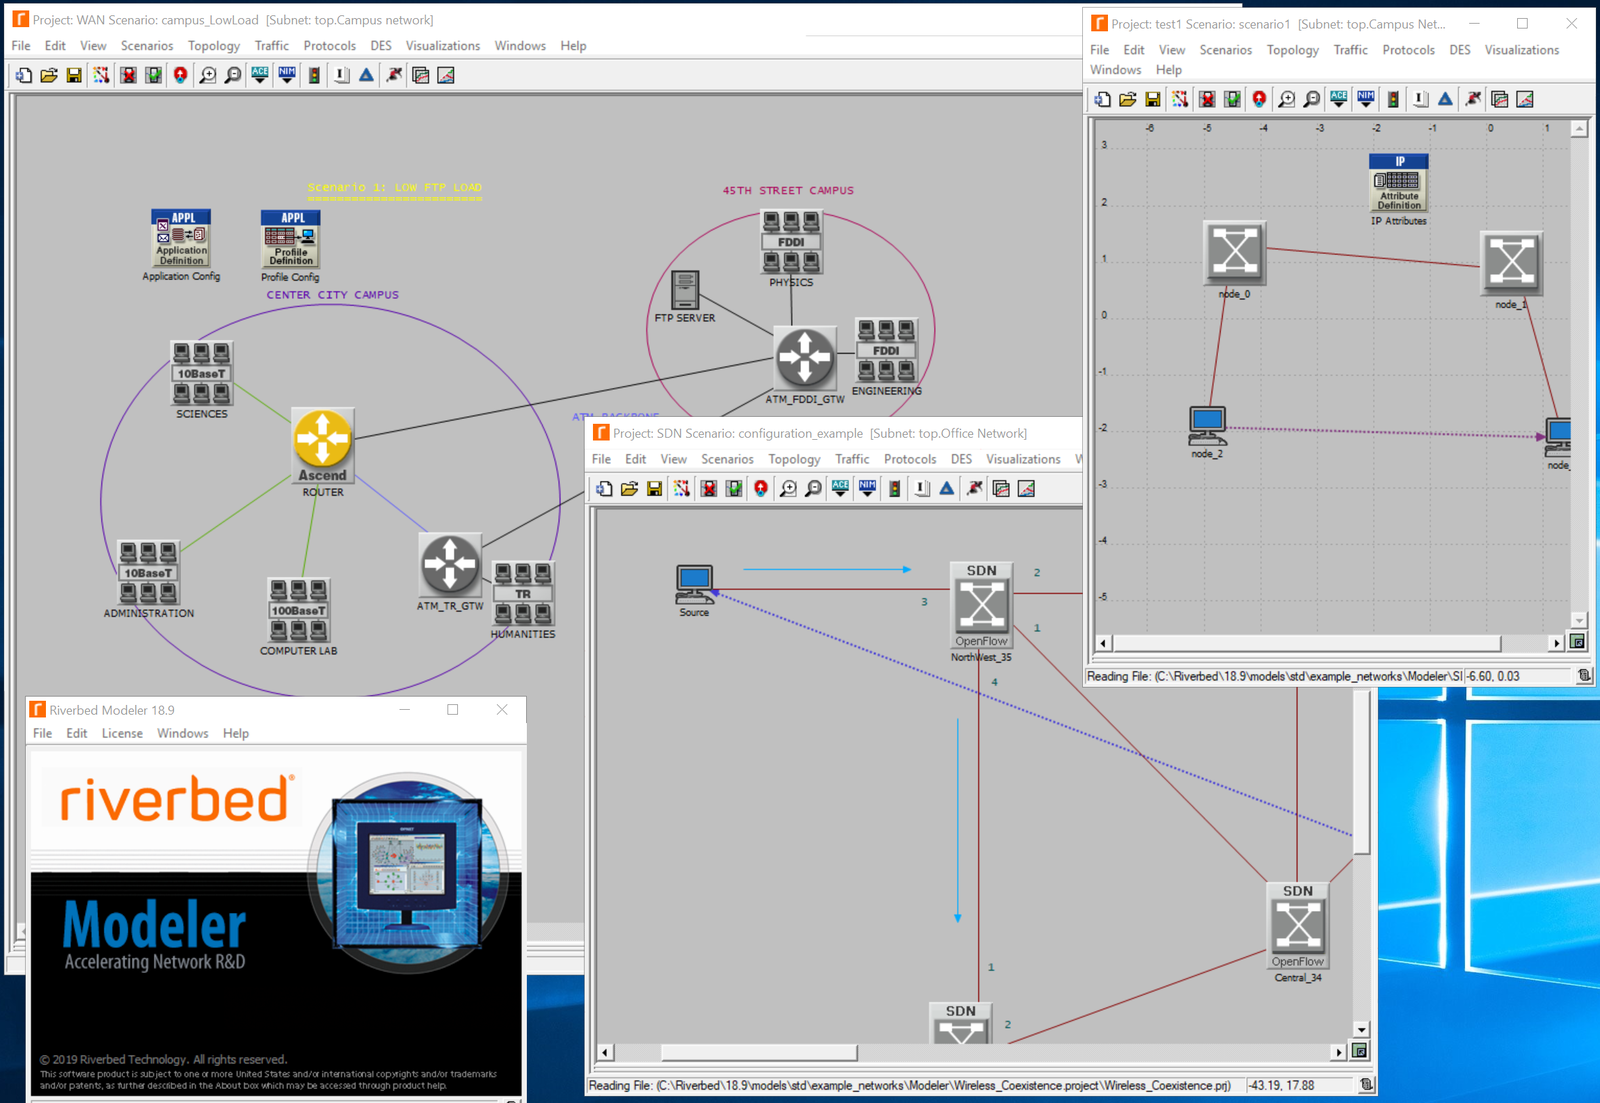
Task: Expand the NIM dropdown in test1 toolbar
Action: 1366,99
